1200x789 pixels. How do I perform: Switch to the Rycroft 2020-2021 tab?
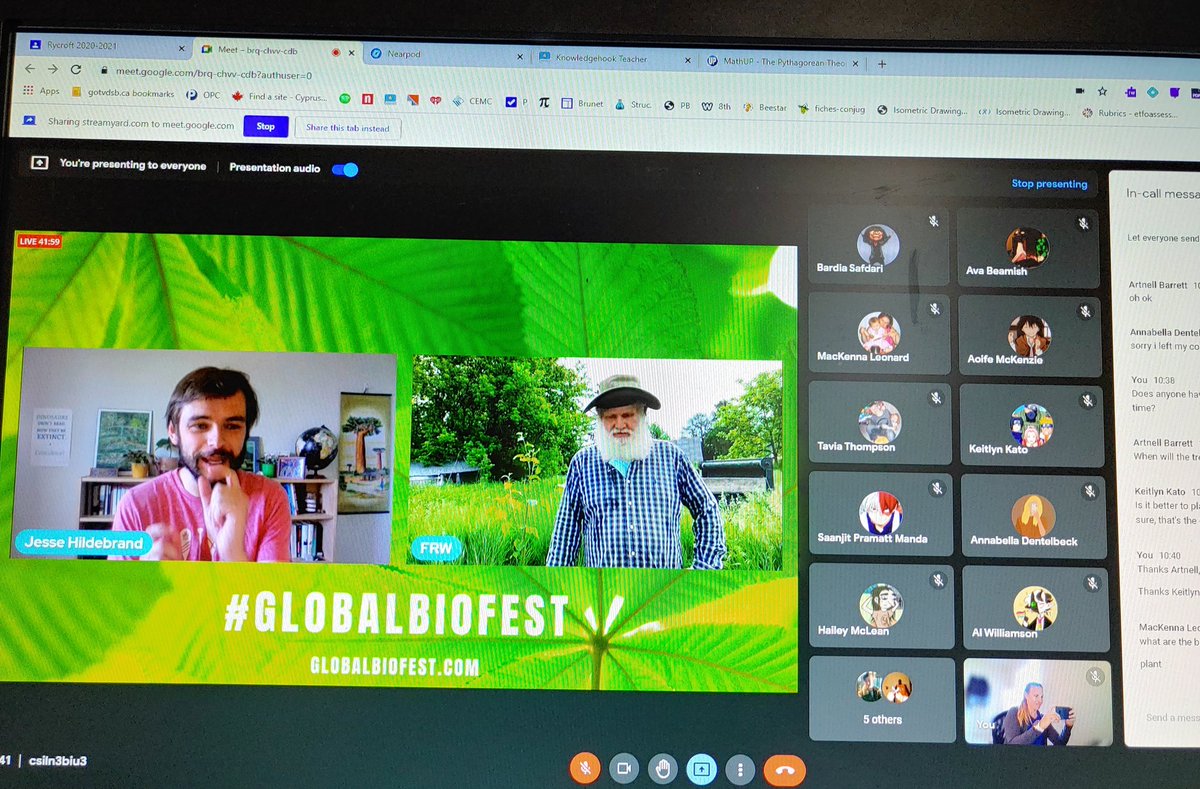click(103, 46)
